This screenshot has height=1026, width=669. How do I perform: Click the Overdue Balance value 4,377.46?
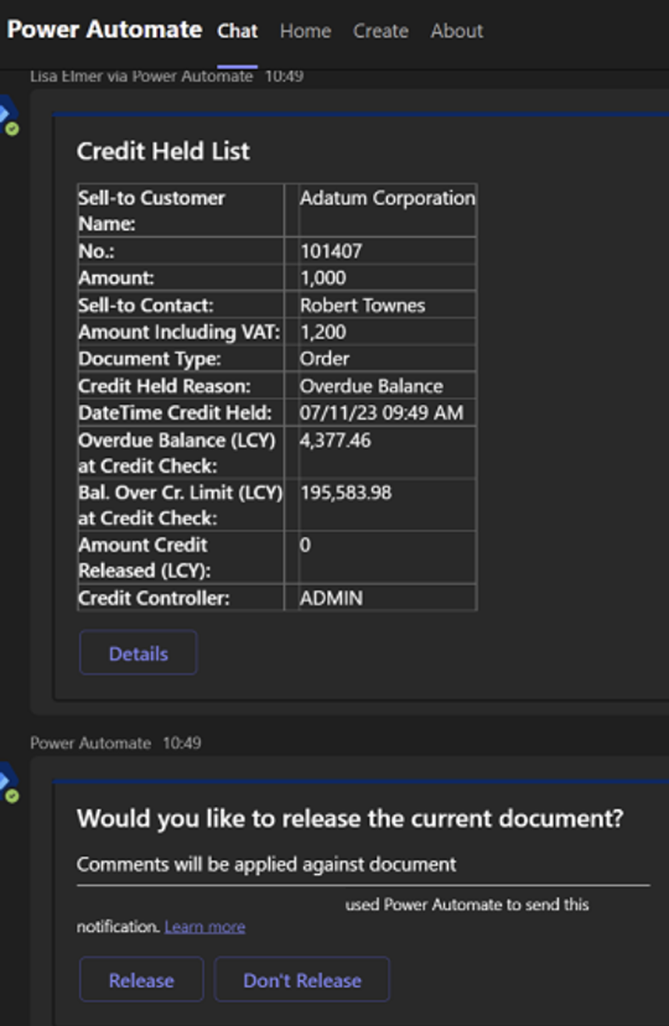pyautogui.click(x=335, y=440)
